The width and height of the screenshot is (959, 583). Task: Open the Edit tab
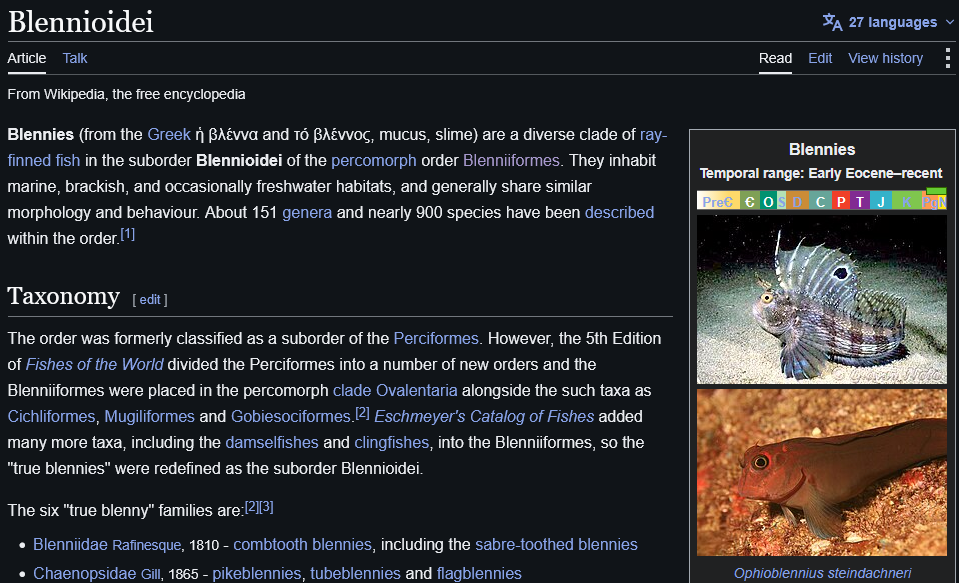tap(820, 58)
